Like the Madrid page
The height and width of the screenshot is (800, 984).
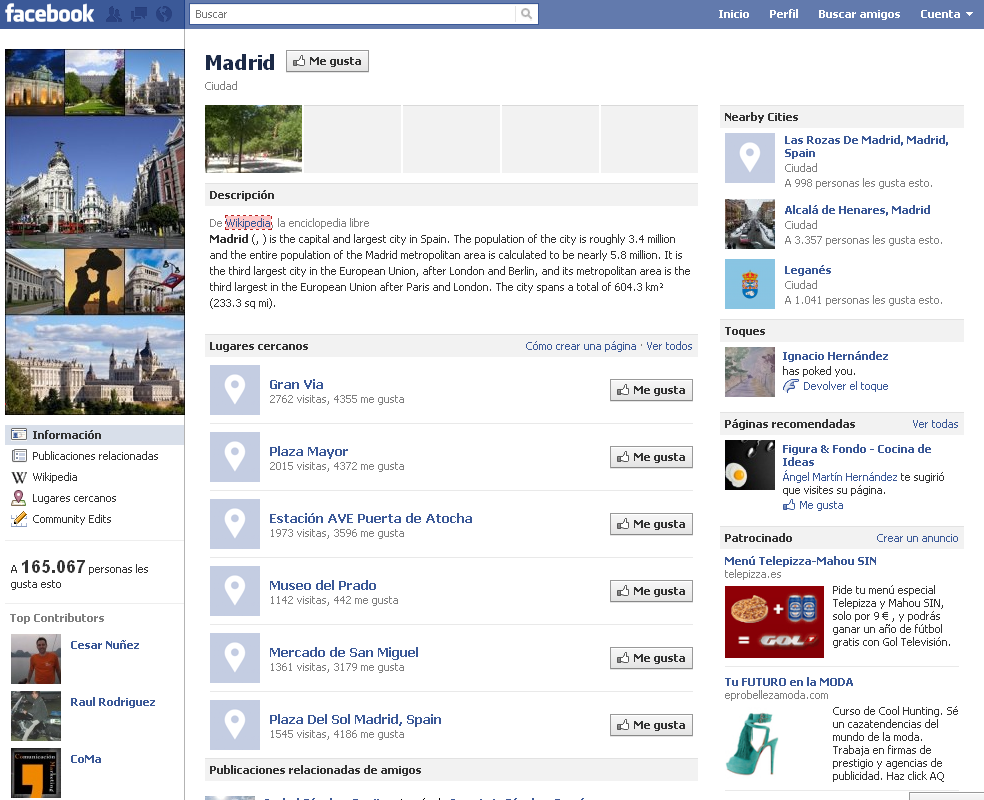[x=328, y=61]
